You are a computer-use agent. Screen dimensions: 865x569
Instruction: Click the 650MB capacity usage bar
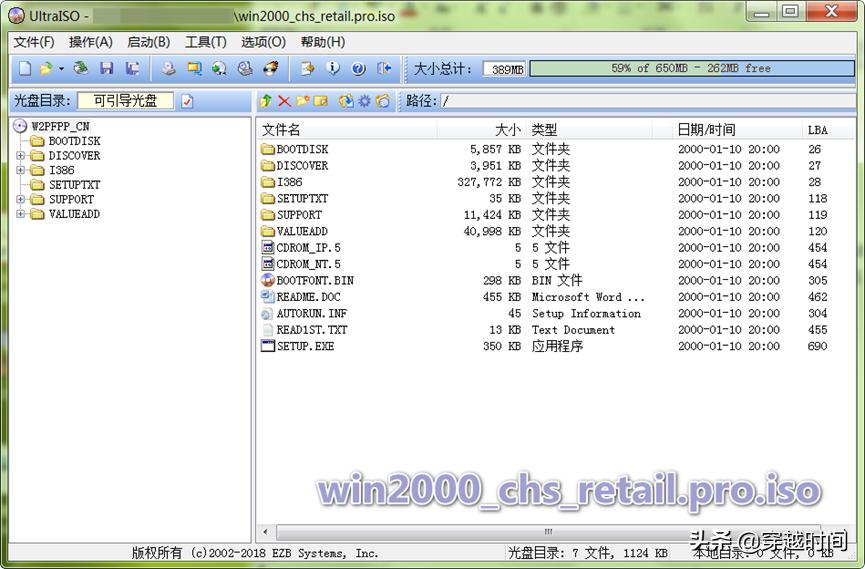[692, 68]
